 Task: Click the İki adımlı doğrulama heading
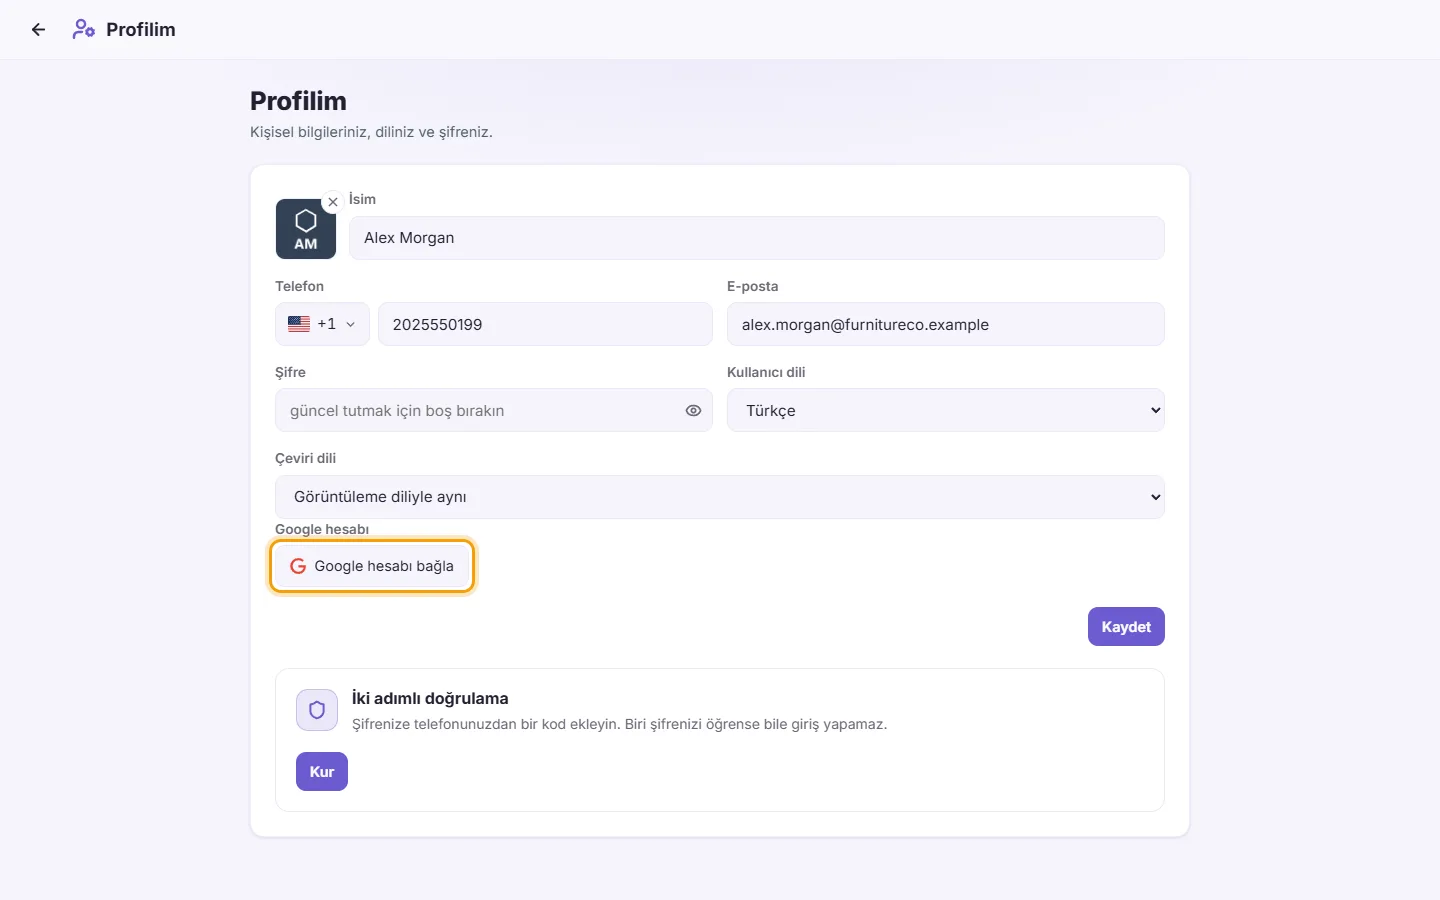point(430,698)
